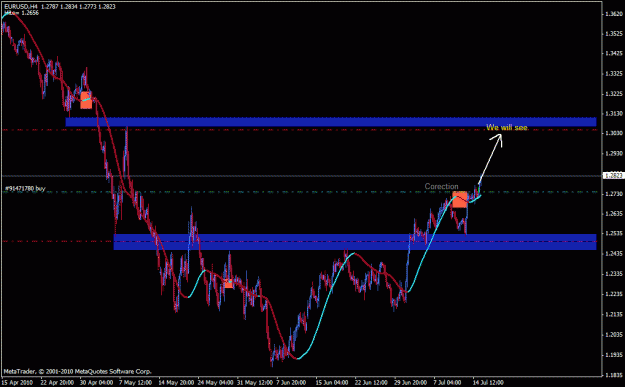Click the 1.3325 price axis label
Viewport: 625px width, 387px height.
click(613, 74)
